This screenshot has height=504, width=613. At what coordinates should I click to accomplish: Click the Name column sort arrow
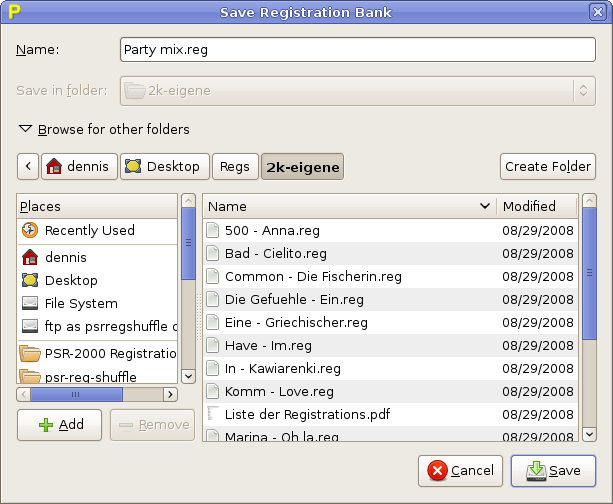coord(485,206)
